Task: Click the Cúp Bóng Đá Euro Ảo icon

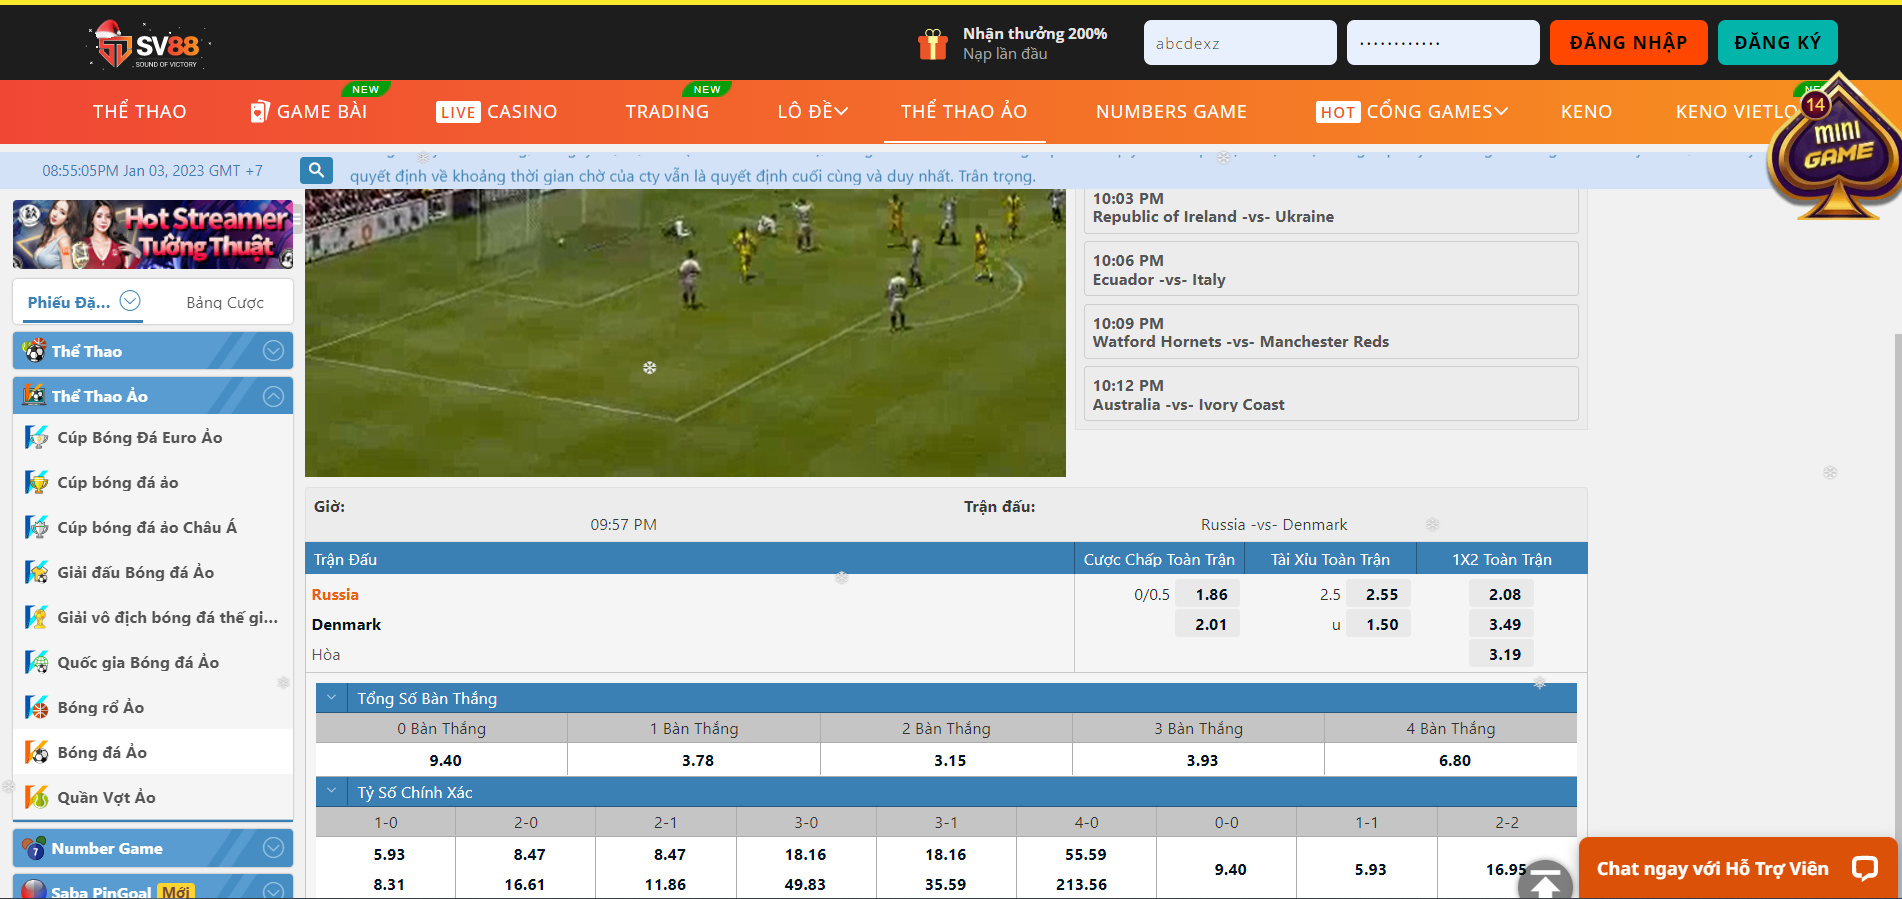Action: point(37,437)
